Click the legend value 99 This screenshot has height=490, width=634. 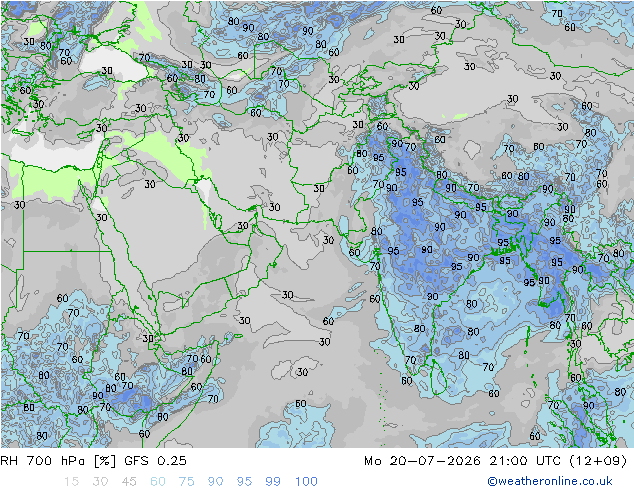coord(273,482)
